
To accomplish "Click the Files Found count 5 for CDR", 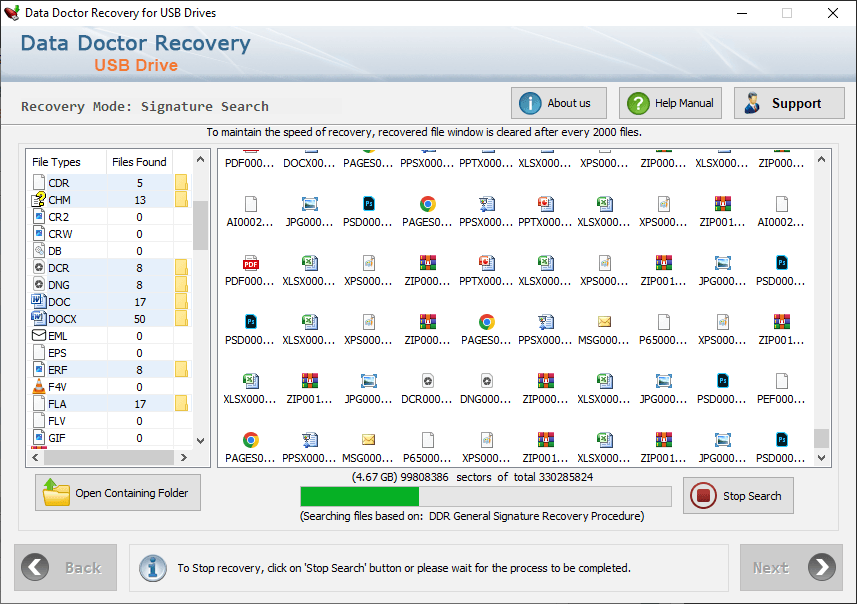I will coord(140,183).
